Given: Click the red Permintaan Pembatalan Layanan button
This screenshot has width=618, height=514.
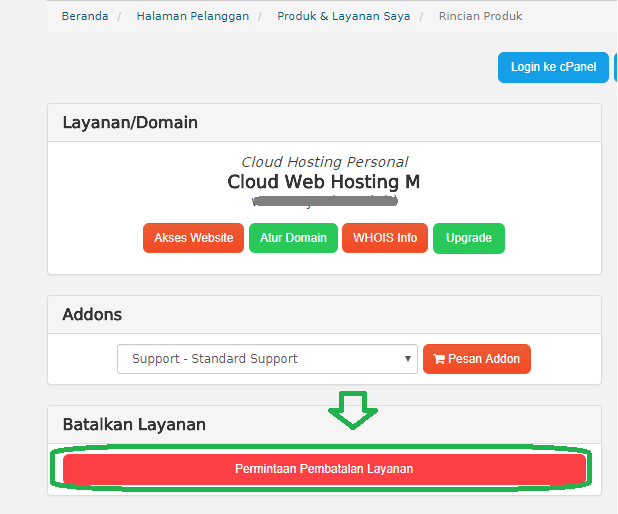Looking at the screenshot, I should pos(324,469).
